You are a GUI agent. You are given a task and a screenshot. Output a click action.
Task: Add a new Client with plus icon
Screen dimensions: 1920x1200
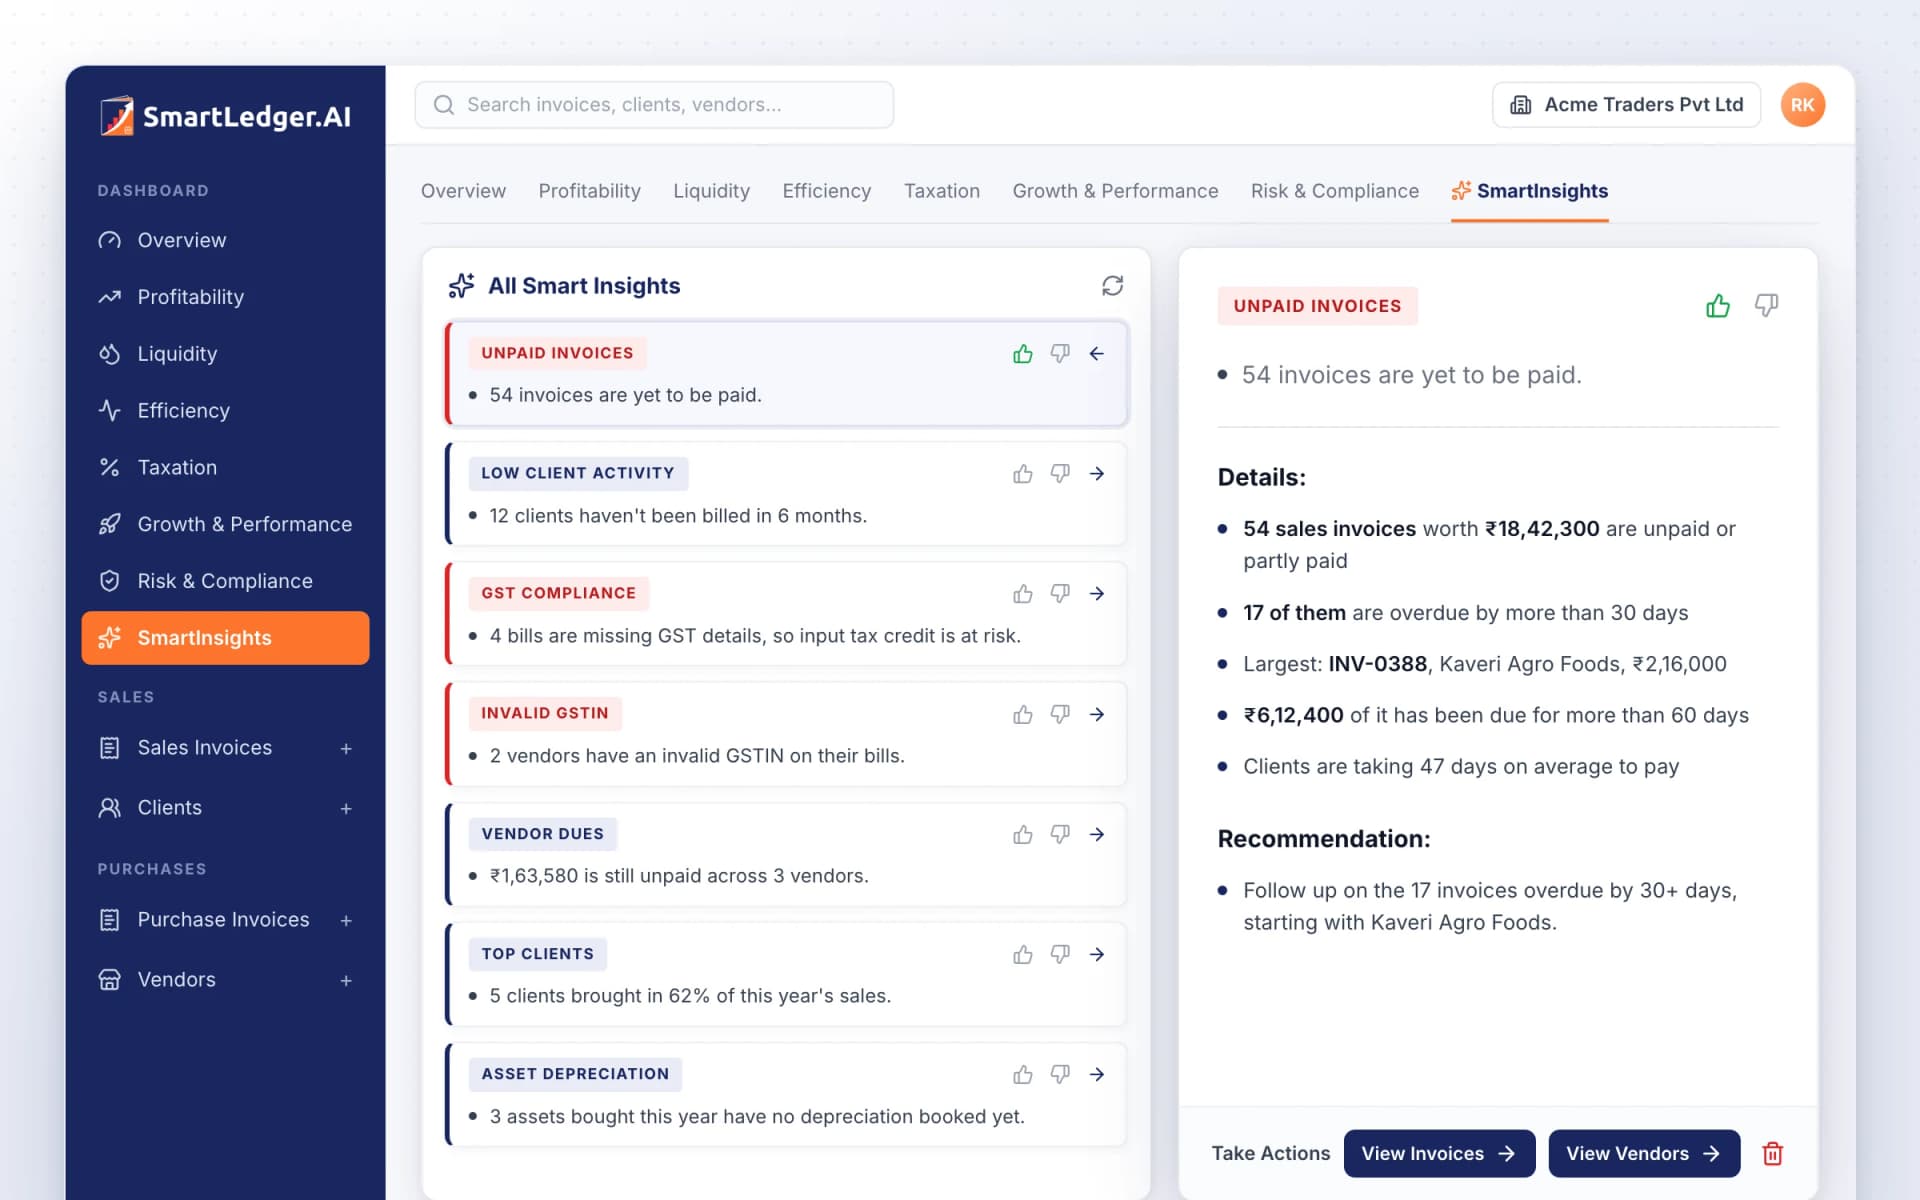[x=346, y=808]
